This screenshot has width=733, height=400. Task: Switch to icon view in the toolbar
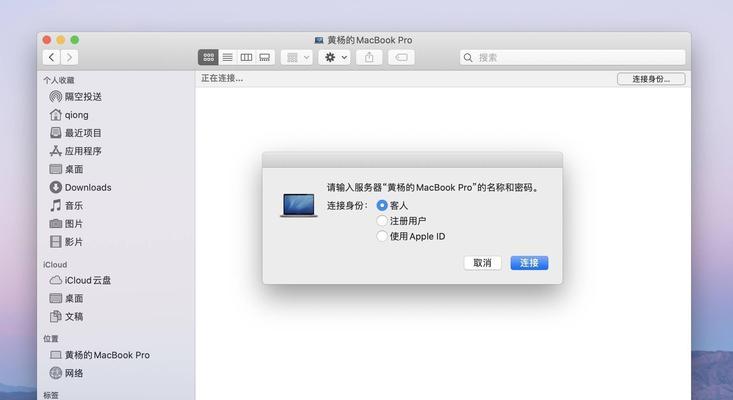pyautogui.click(x=208, y=57)
